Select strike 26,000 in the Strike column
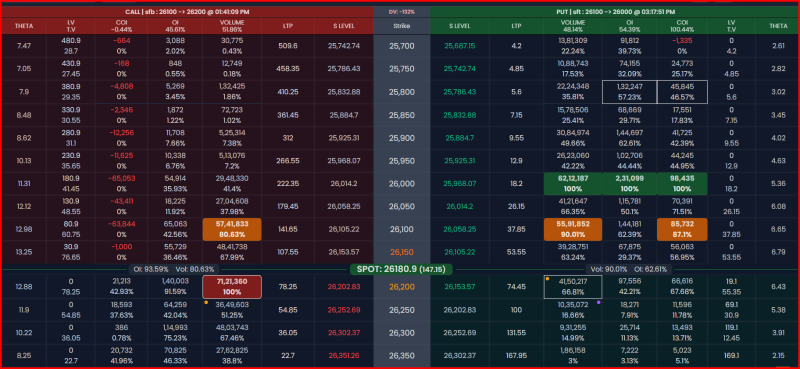The image size is (800, 369). click(402, 183)
